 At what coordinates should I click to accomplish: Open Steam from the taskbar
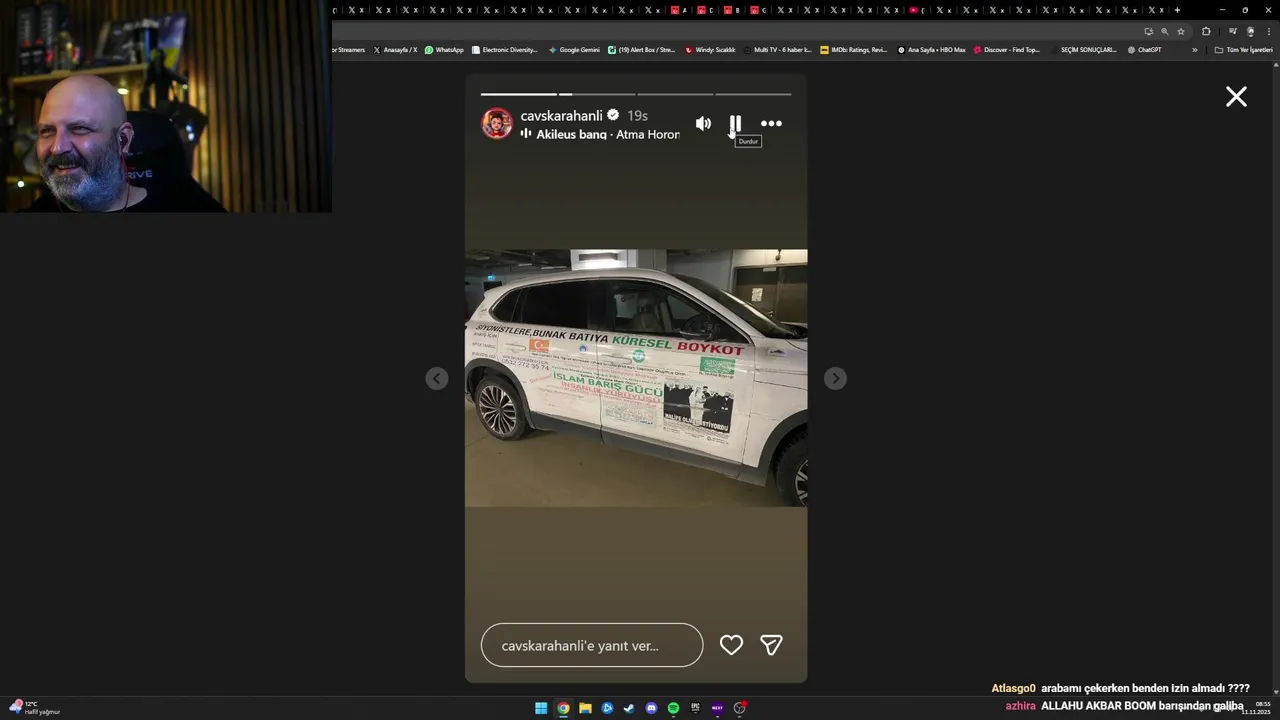pyautogui.click(x=629, y=708)
